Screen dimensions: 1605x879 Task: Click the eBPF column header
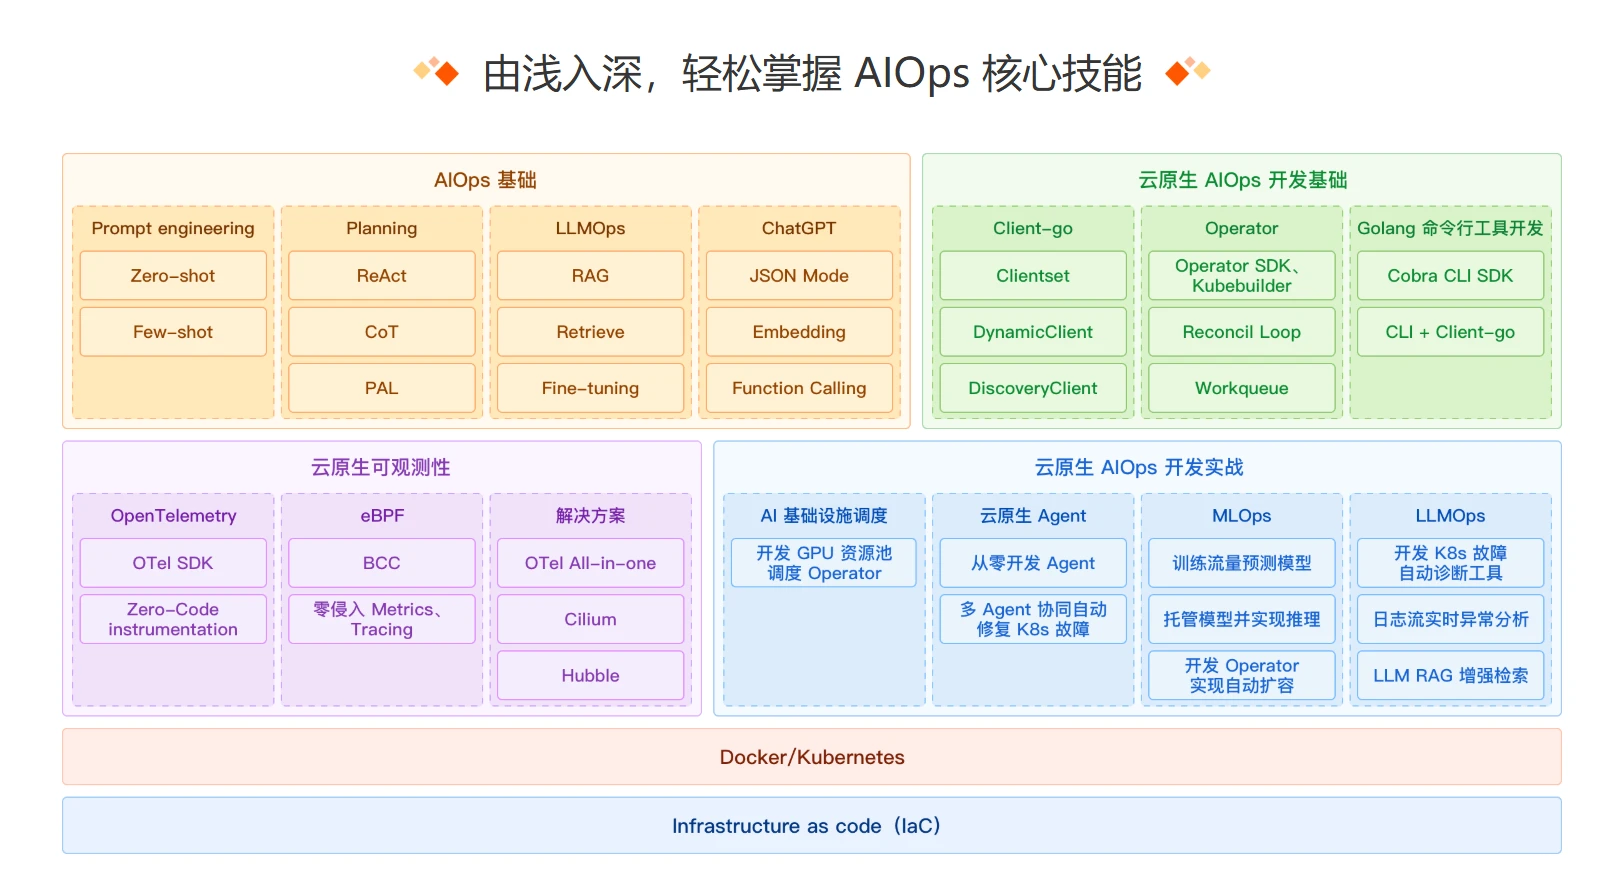click(382, 515)
